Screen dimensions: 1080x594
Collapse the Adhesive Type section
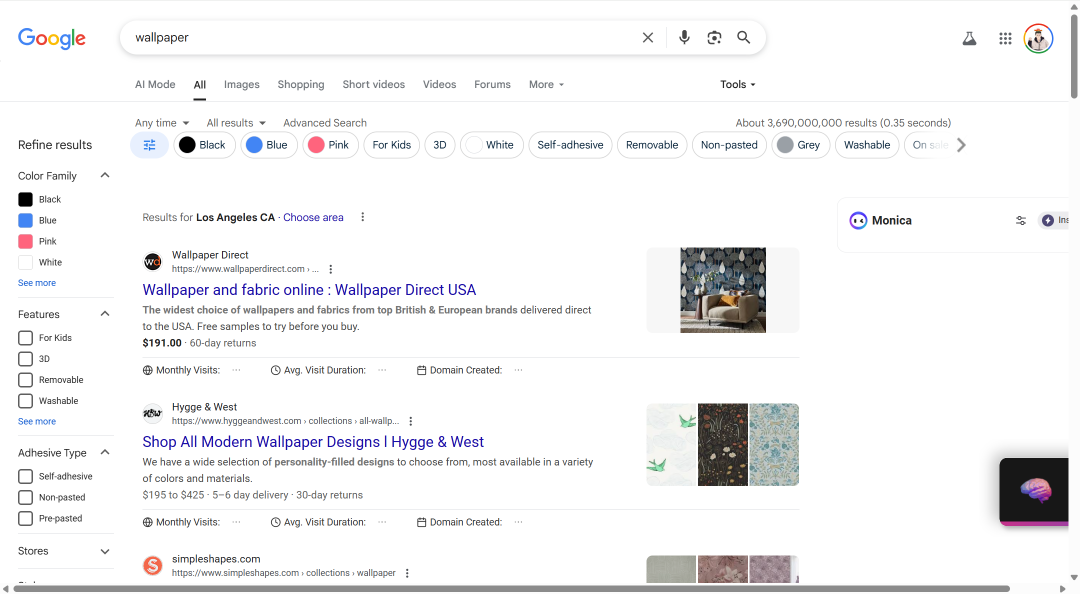105,452
